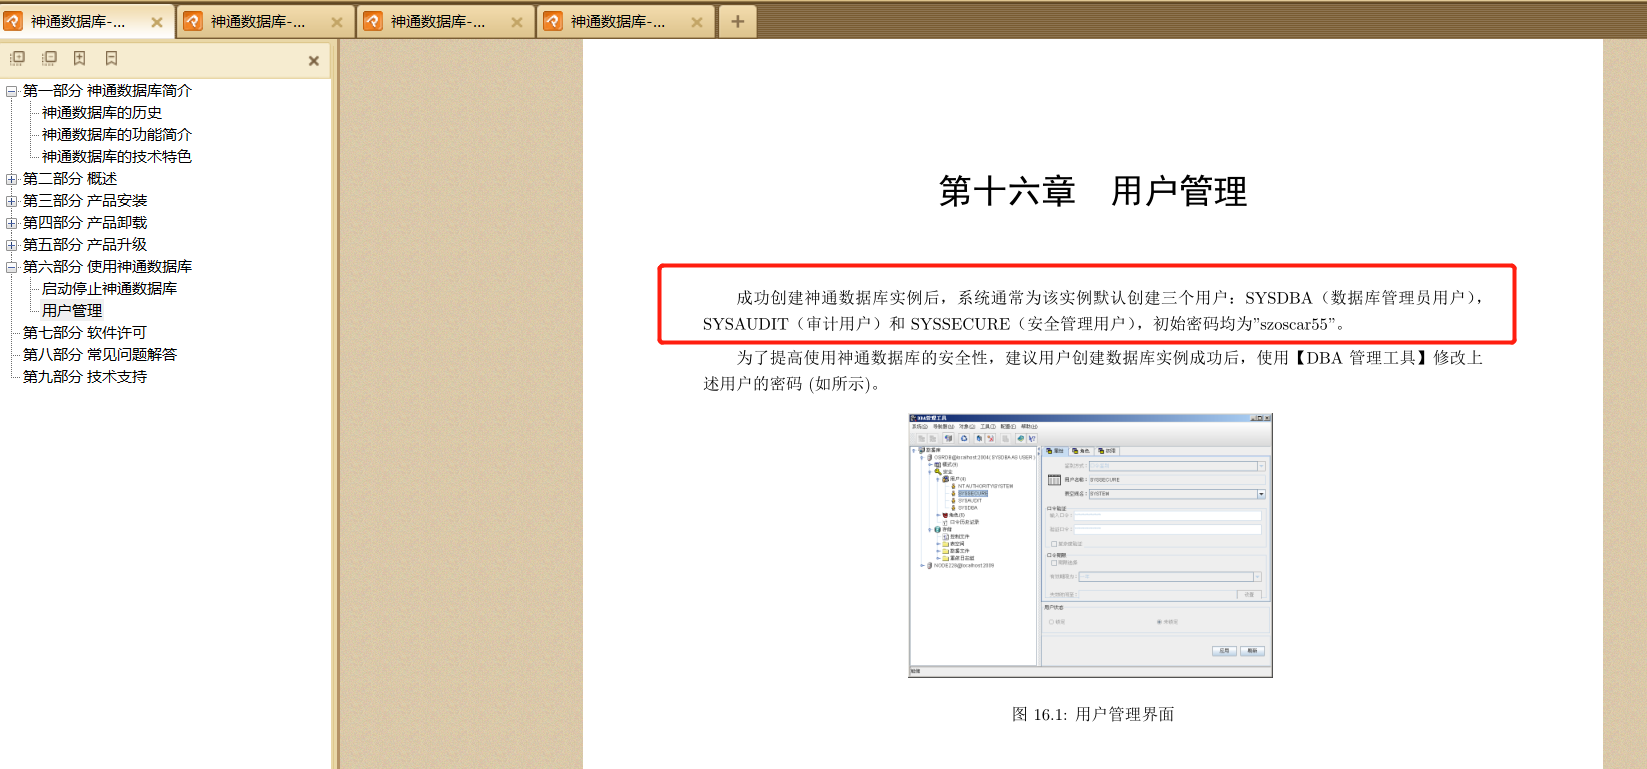Click the add bookmark icon
Viewport: 1647px width, 769px height.
coord(80,59)
